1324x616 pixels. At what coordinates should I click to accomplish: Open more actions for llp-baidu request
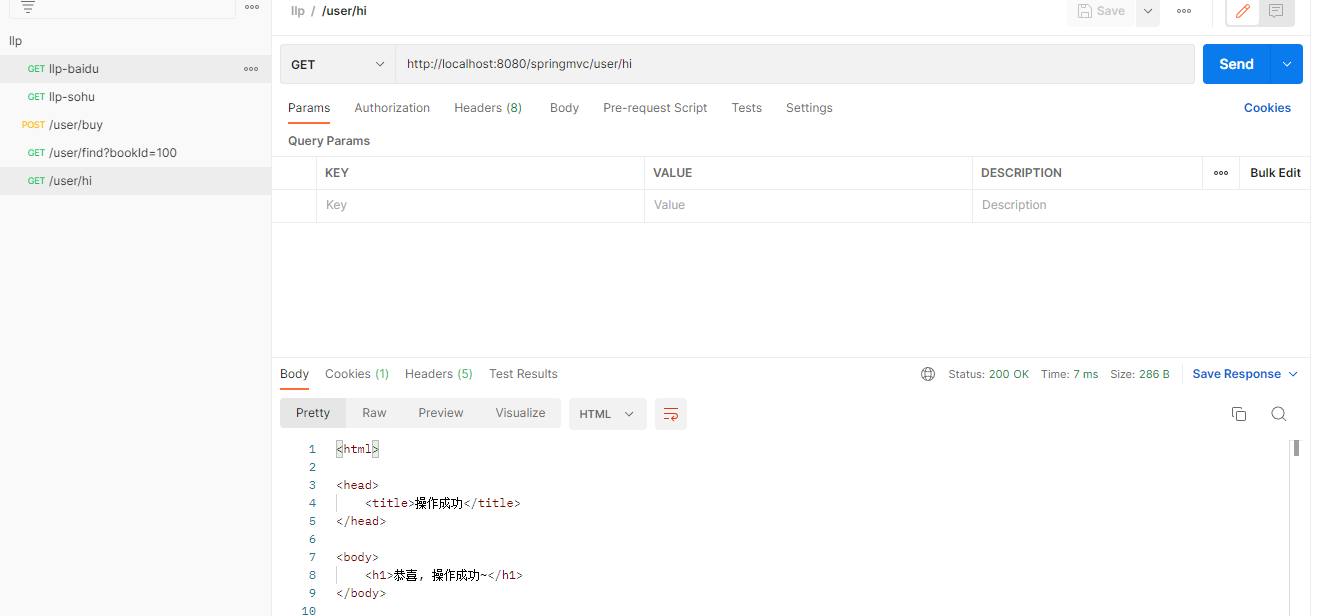pos(251,69)
